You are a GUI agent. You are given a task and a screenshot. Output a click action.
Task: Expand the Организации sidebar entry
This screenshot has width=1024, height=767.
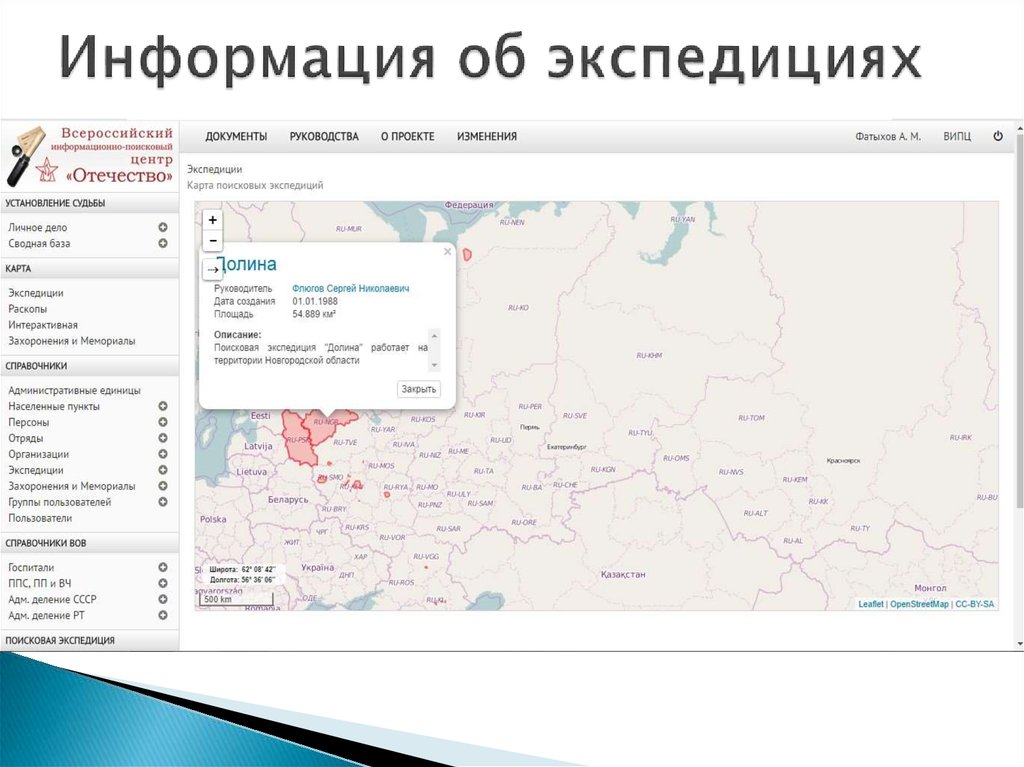click(162, 454)
